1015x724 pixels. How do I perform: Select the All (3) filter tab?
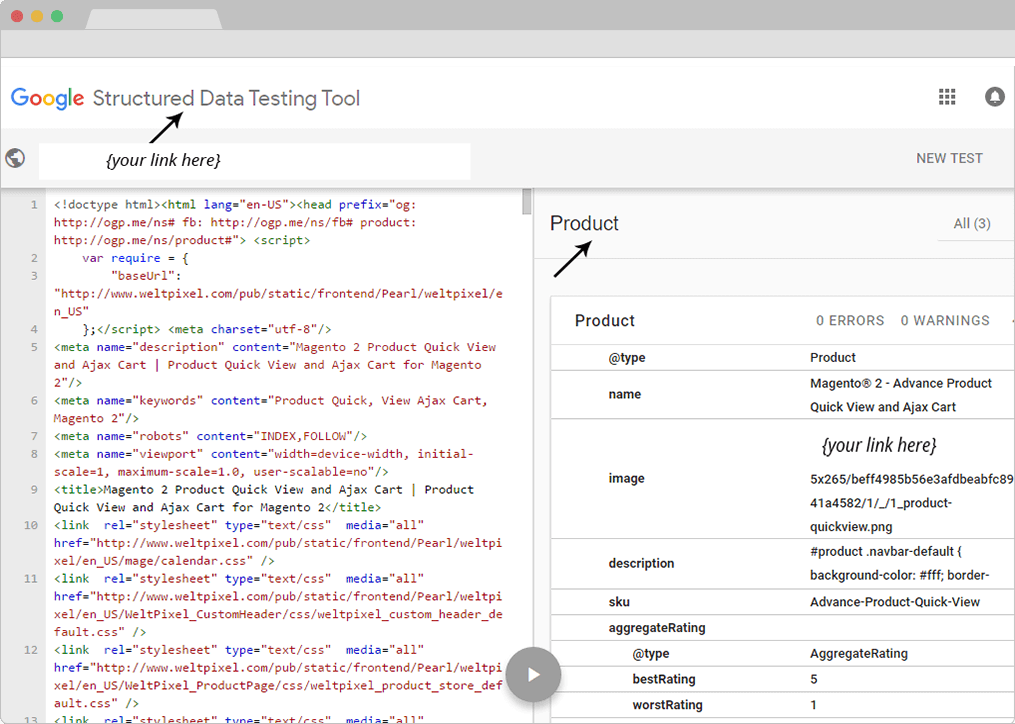coord(972,223)
